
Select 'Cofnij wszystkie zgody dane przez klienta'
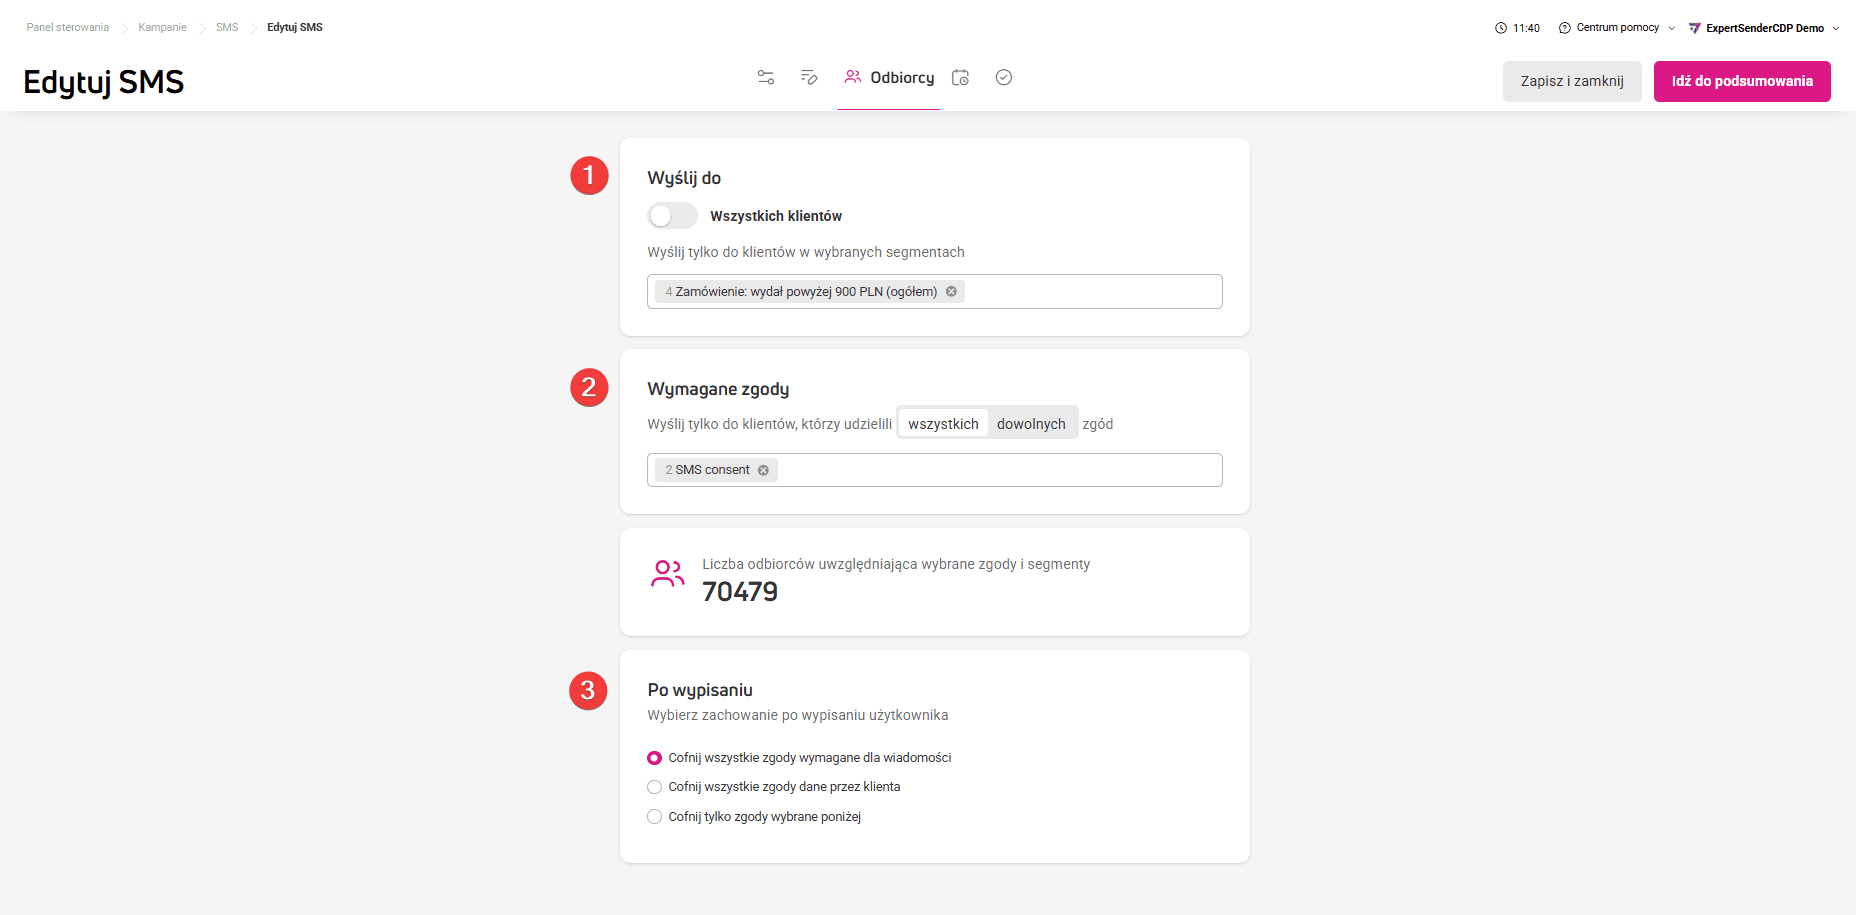click(x=654, y=787)
